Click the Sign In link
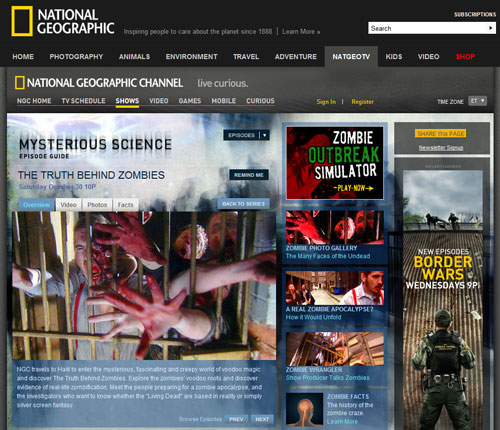The width and height of the screenshot is (500, 430). [x=326, y=102]
